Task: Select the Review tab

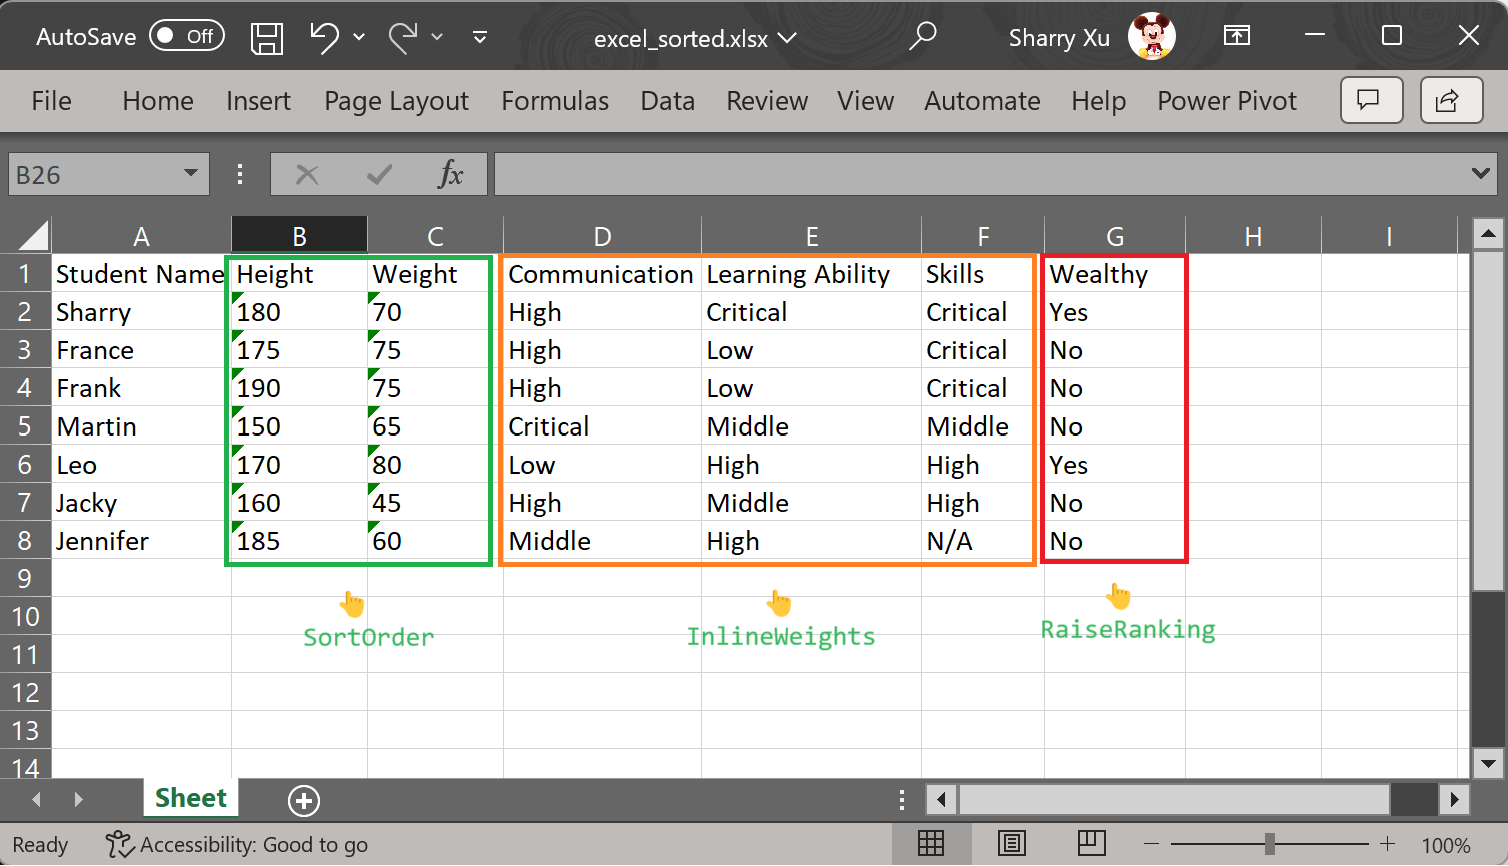Action: [767, 101]
